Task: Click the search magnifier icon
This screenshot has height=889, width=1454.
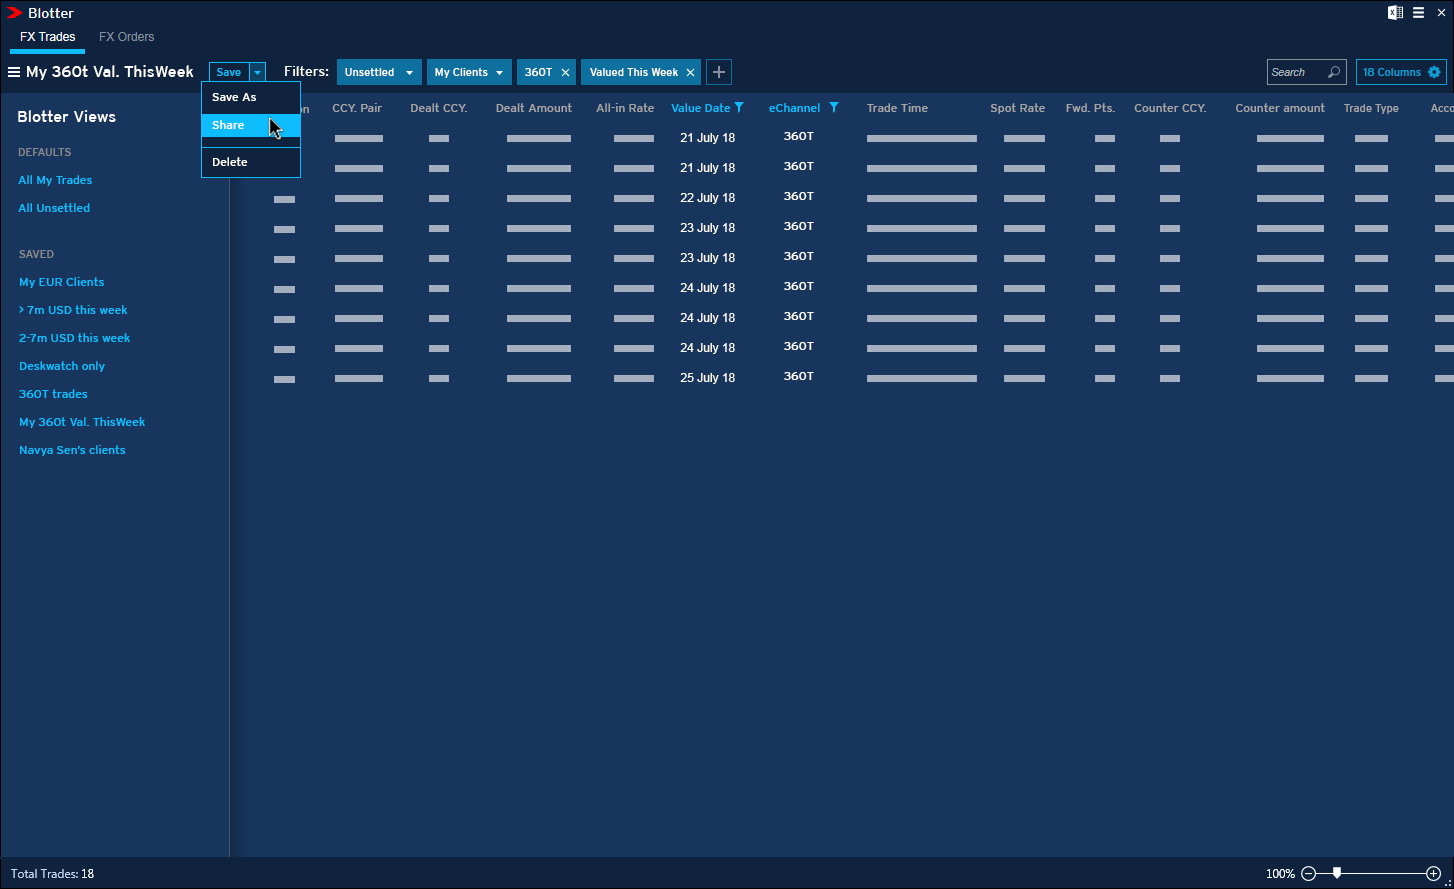Action: click(x=1333, y=72)
